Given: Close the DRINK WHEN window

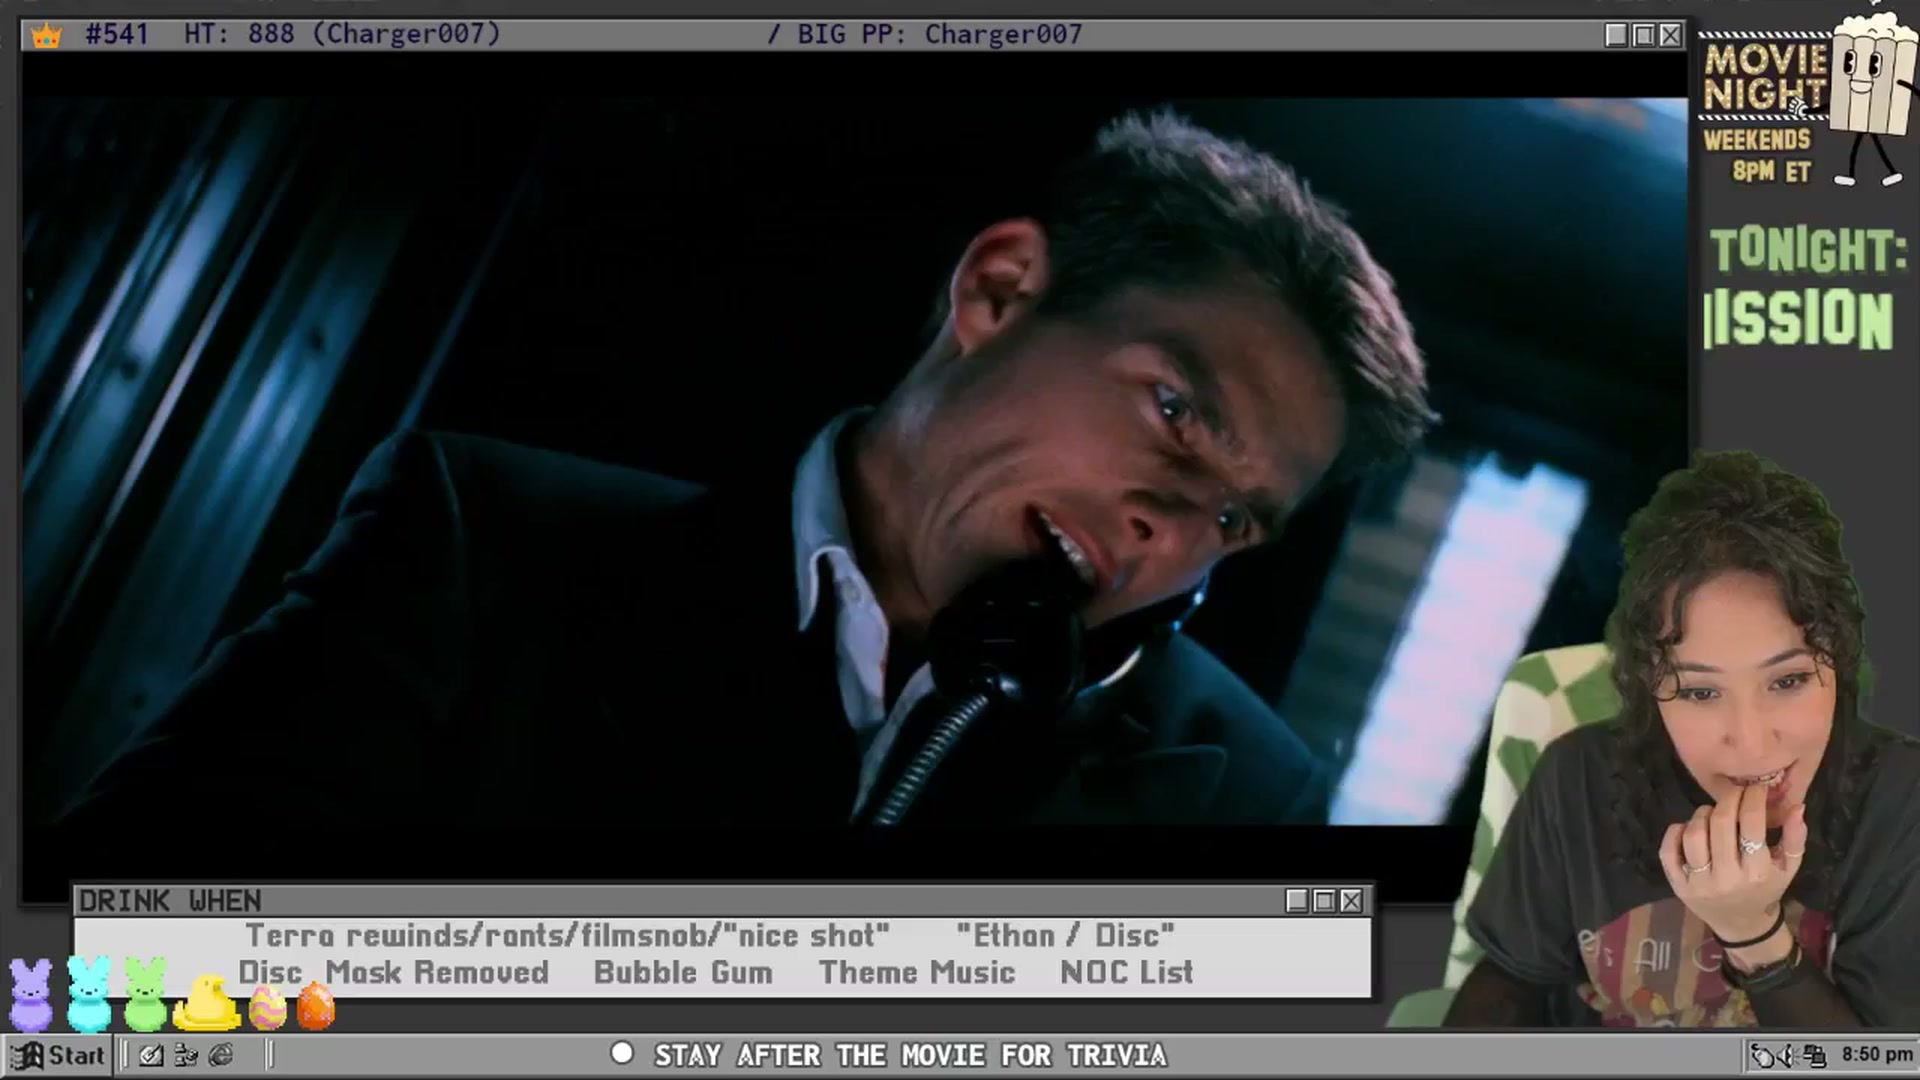Looking at the screenshot, I should click(1351, 901).
